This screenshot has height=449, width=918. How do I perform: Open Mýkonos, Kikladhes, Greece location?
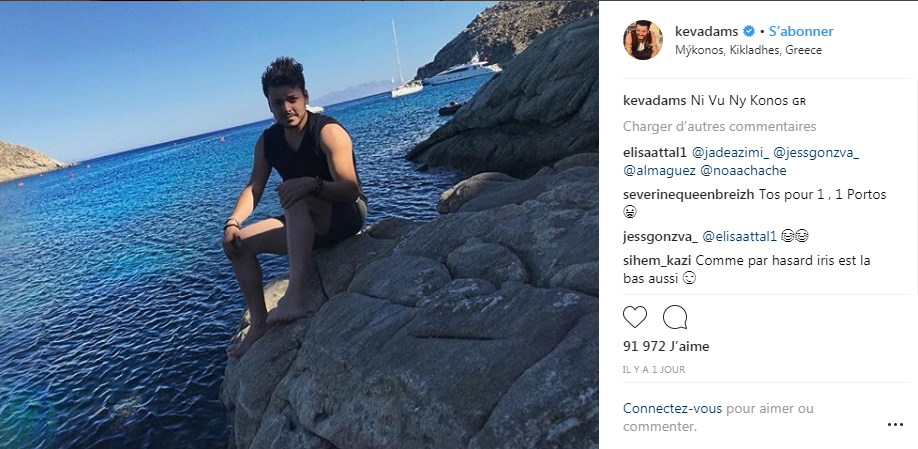pos(748,50)
